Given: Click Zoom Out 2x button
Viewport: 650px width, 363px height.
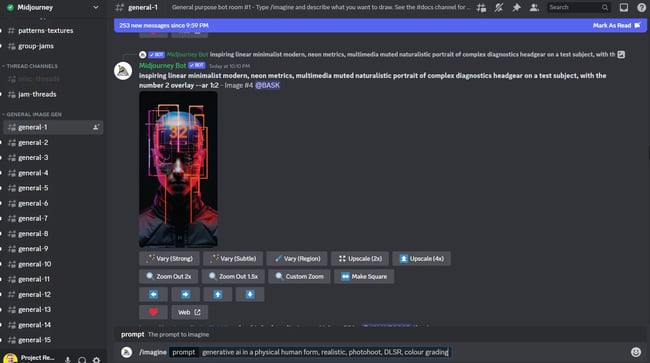Looking at the screenshot, I should click(169, 276).
